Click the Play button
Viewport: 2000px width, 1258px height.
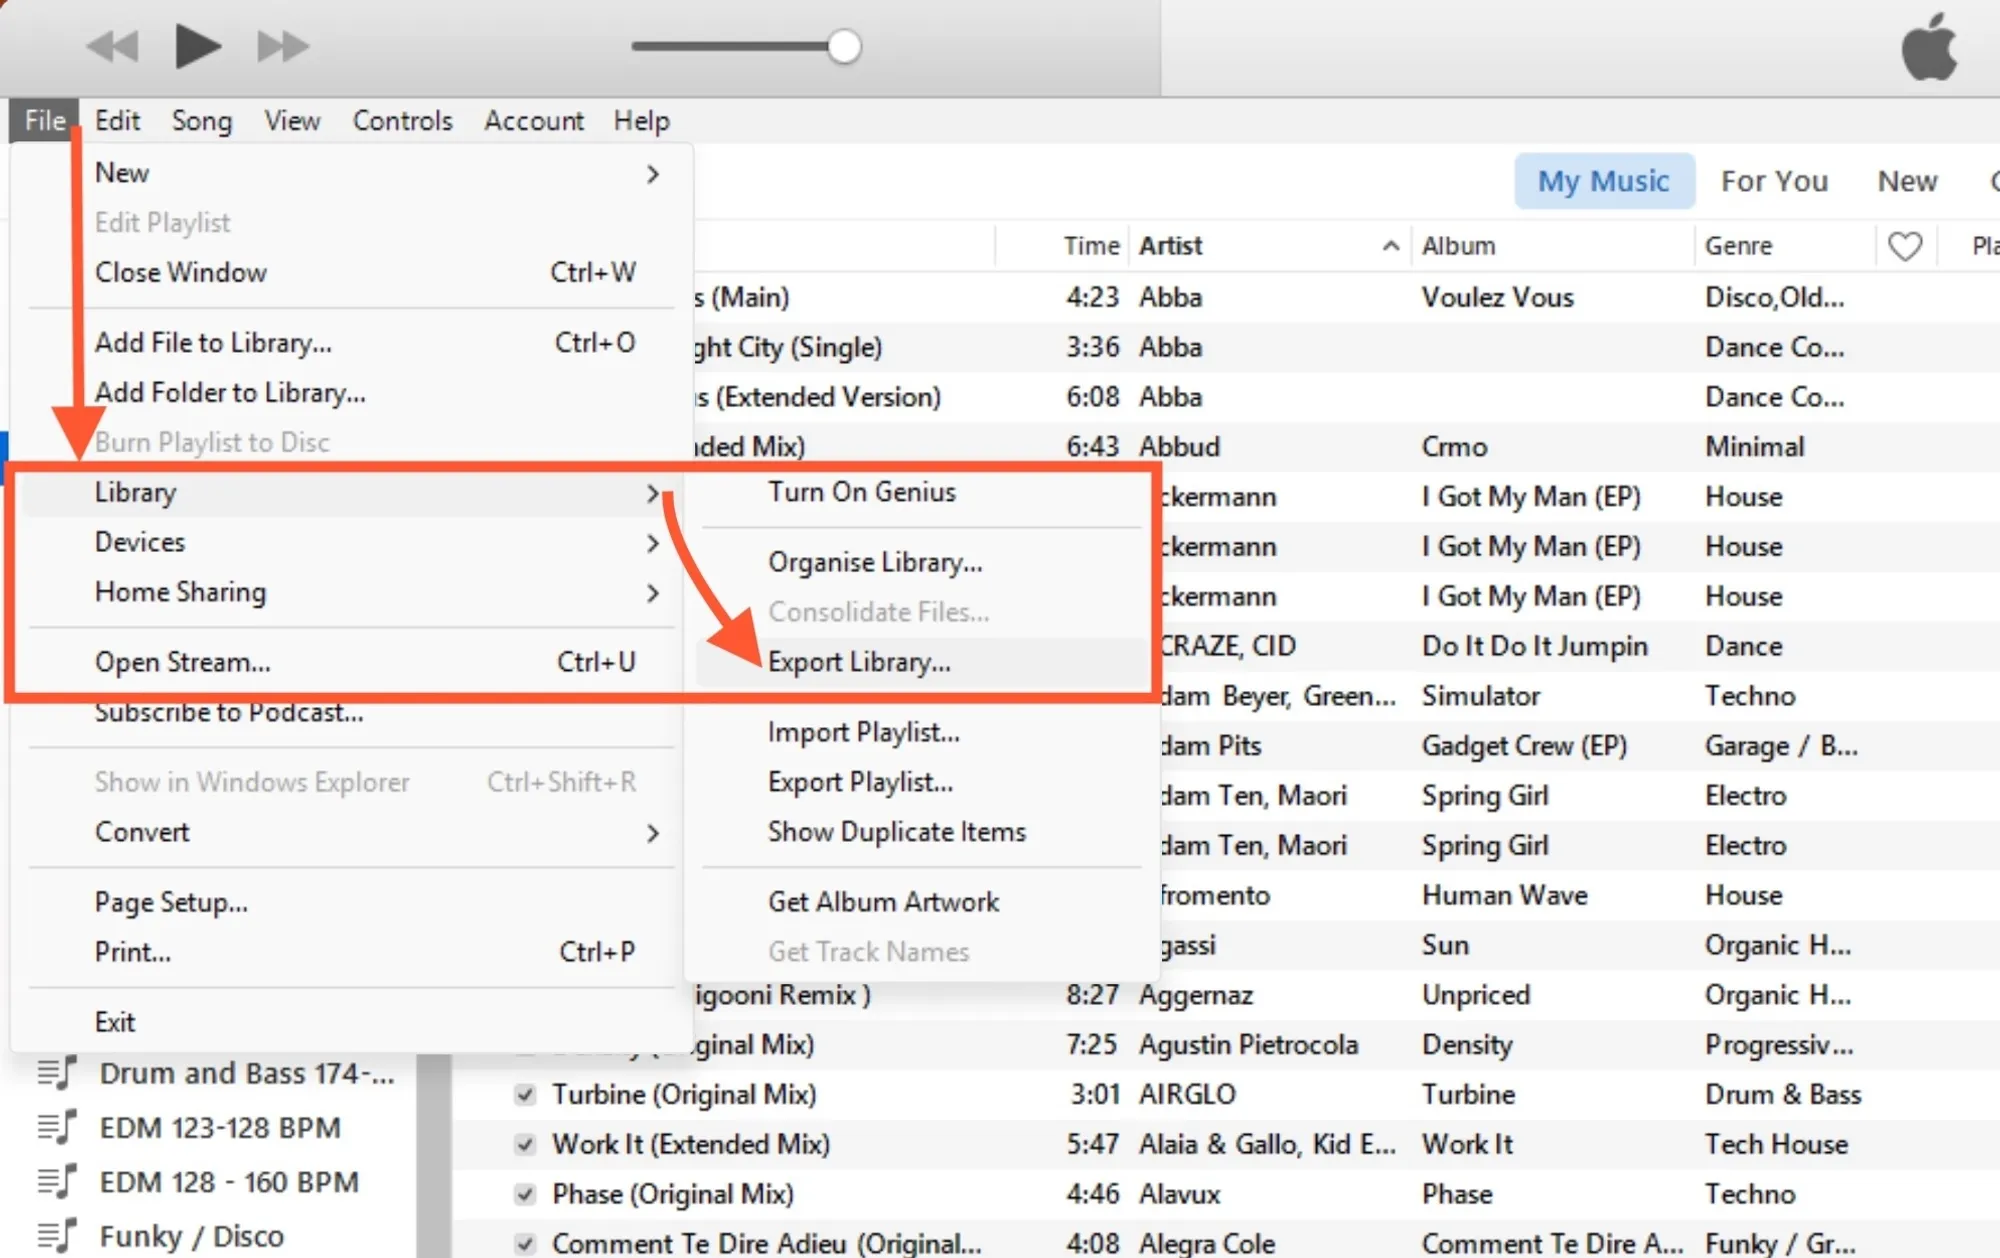point(197,46)
